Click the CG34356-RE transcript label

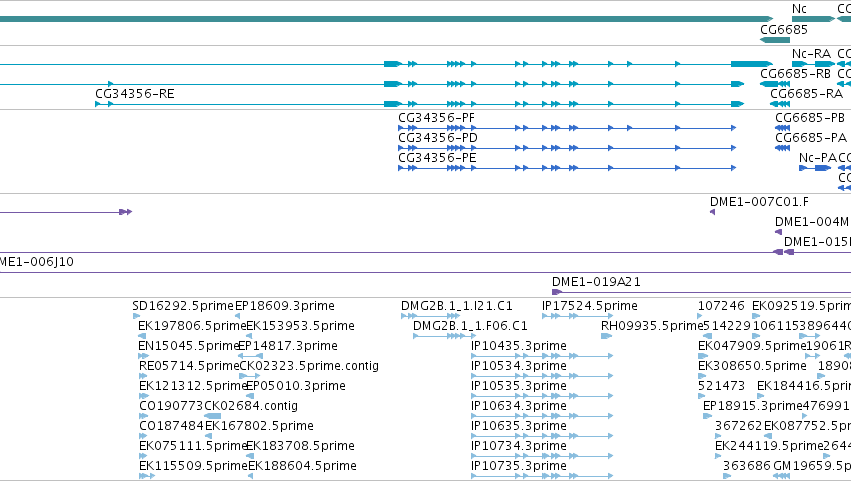click(x=135, y=94)
